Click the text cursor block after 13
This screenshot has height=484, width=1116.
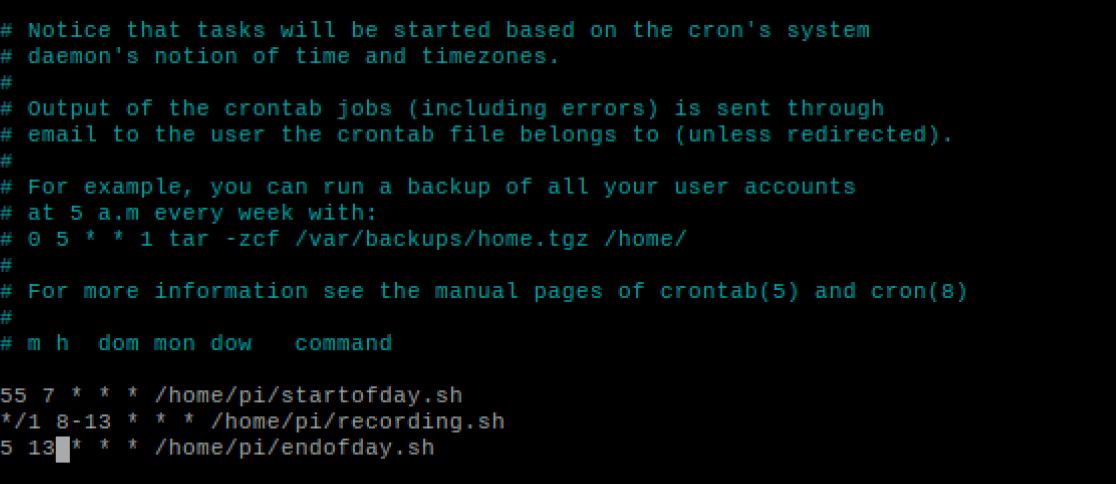(63, 449)
